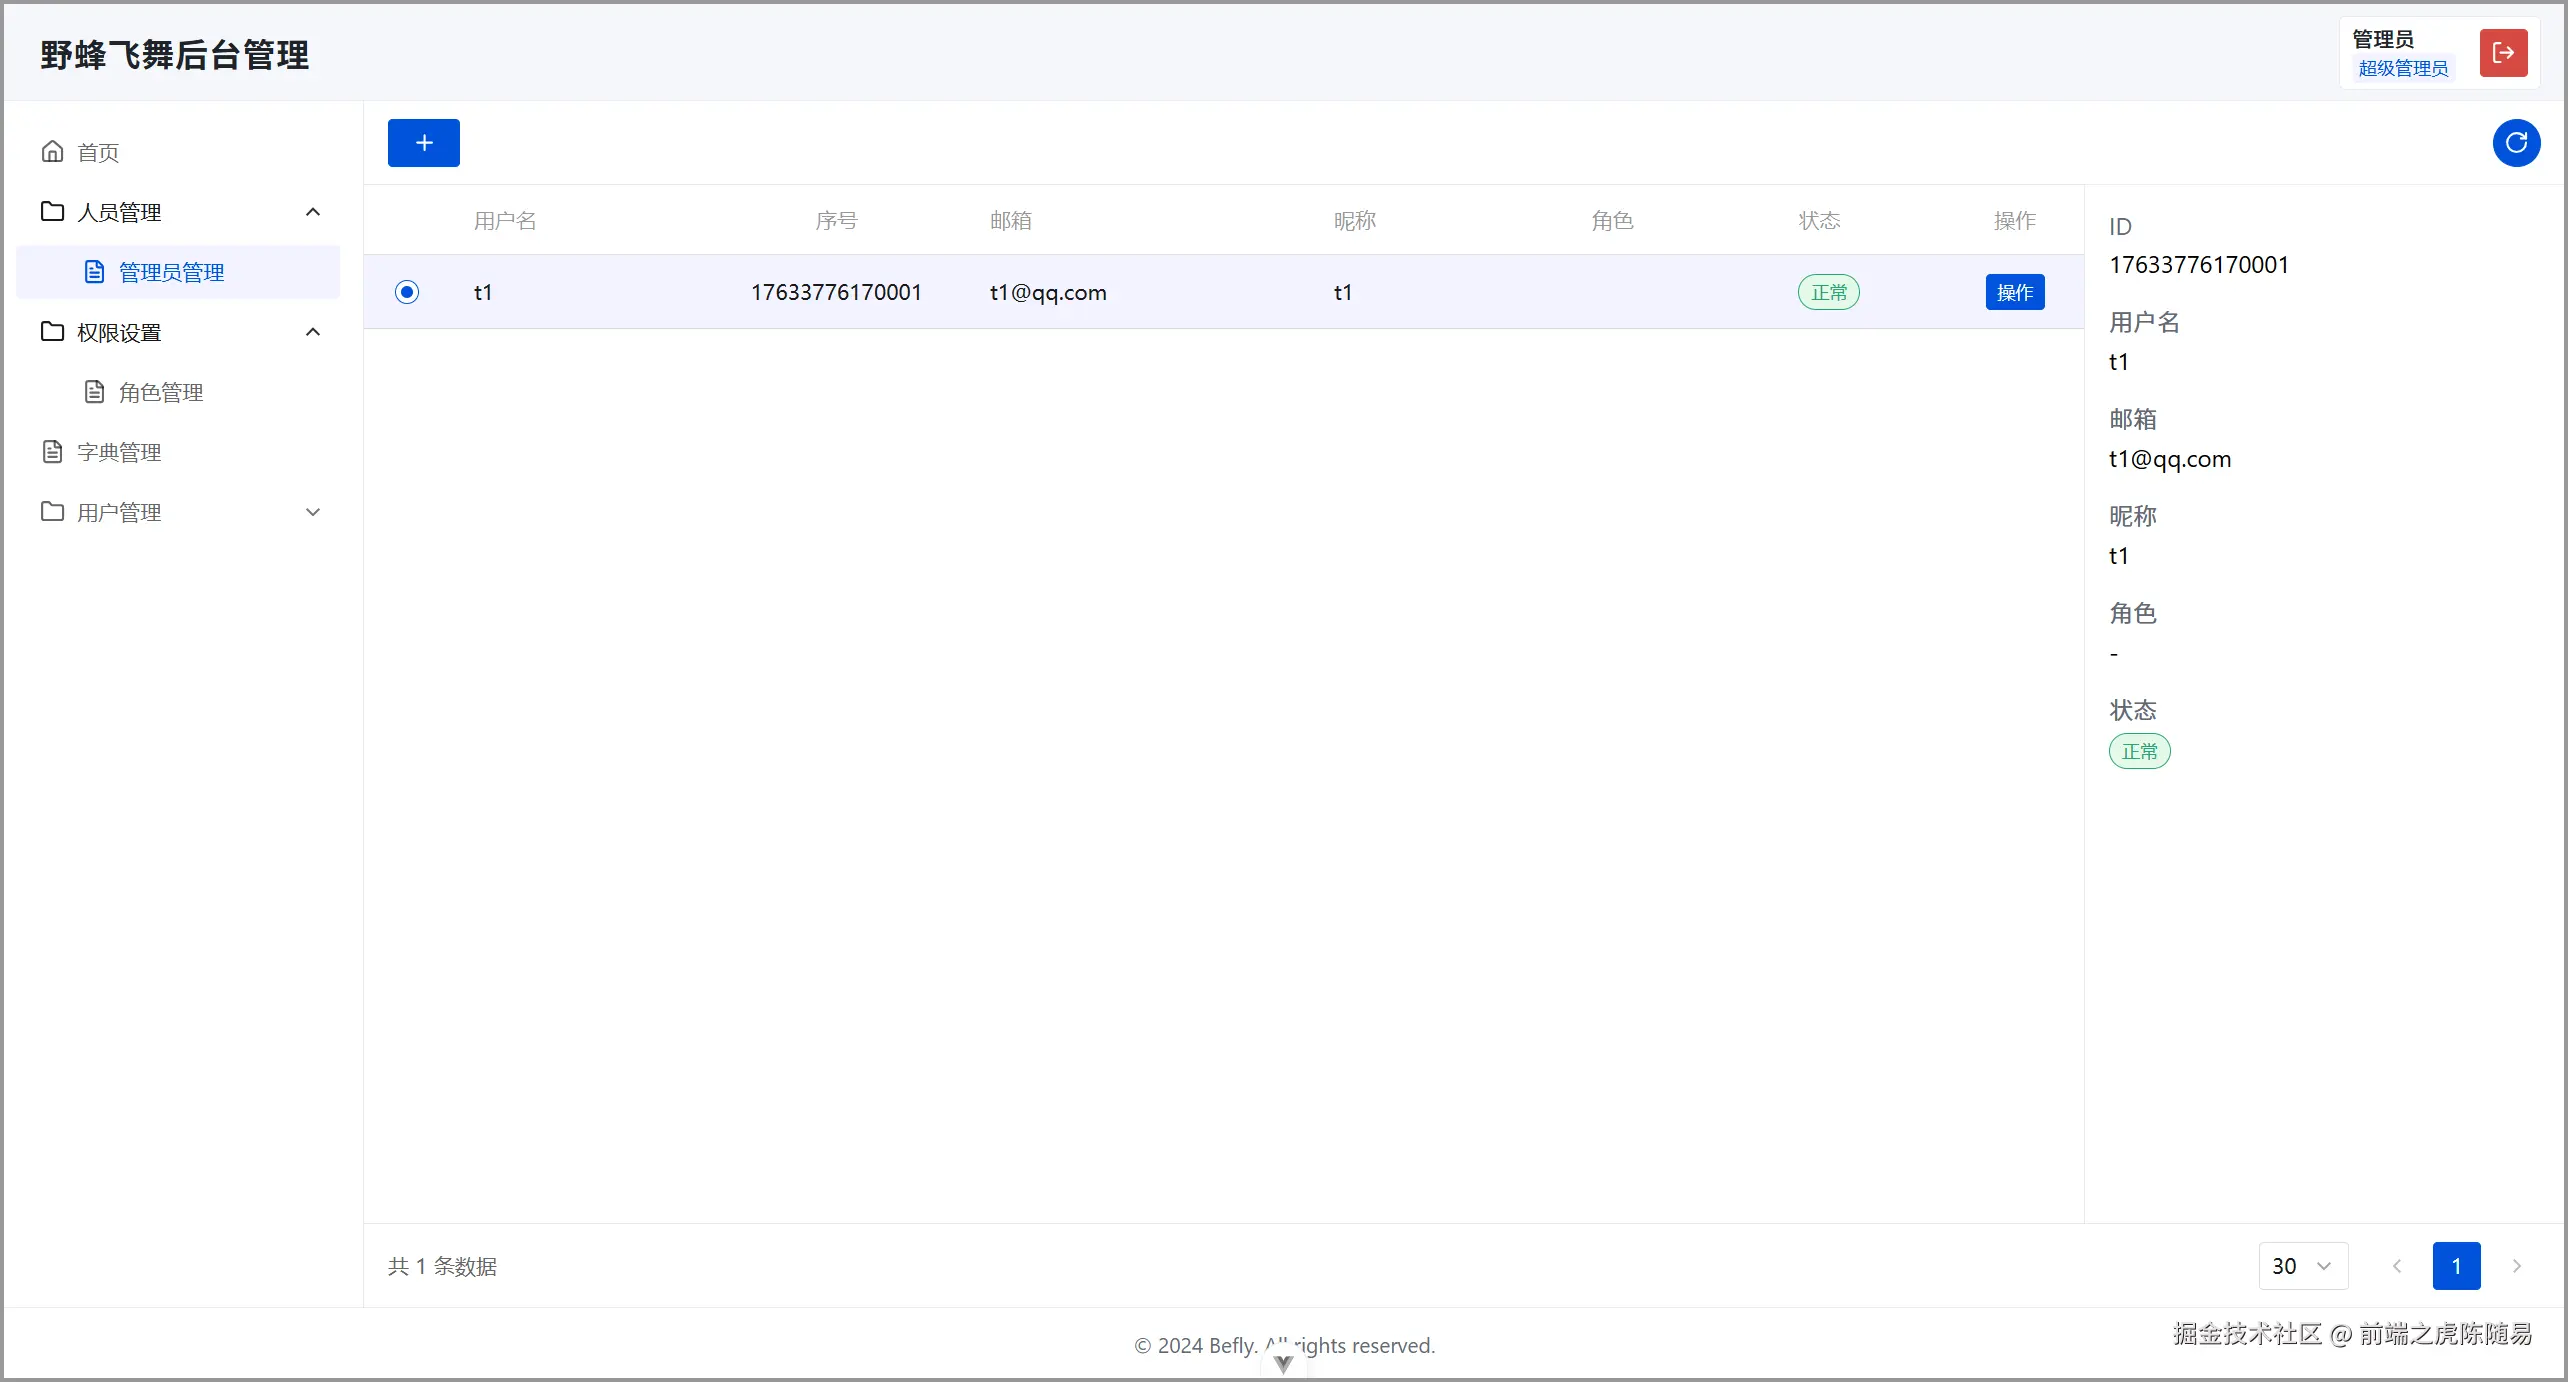Collapse the 权限设置 menu chevron
The width and height of the screenshot is (2568, 1382).
(x=313, y=332)
